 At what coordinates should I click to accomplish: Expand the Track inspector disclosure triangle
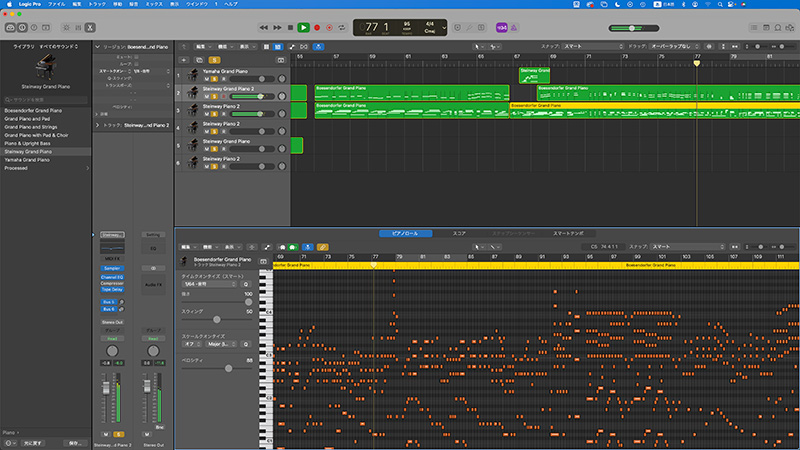point(97,125)
